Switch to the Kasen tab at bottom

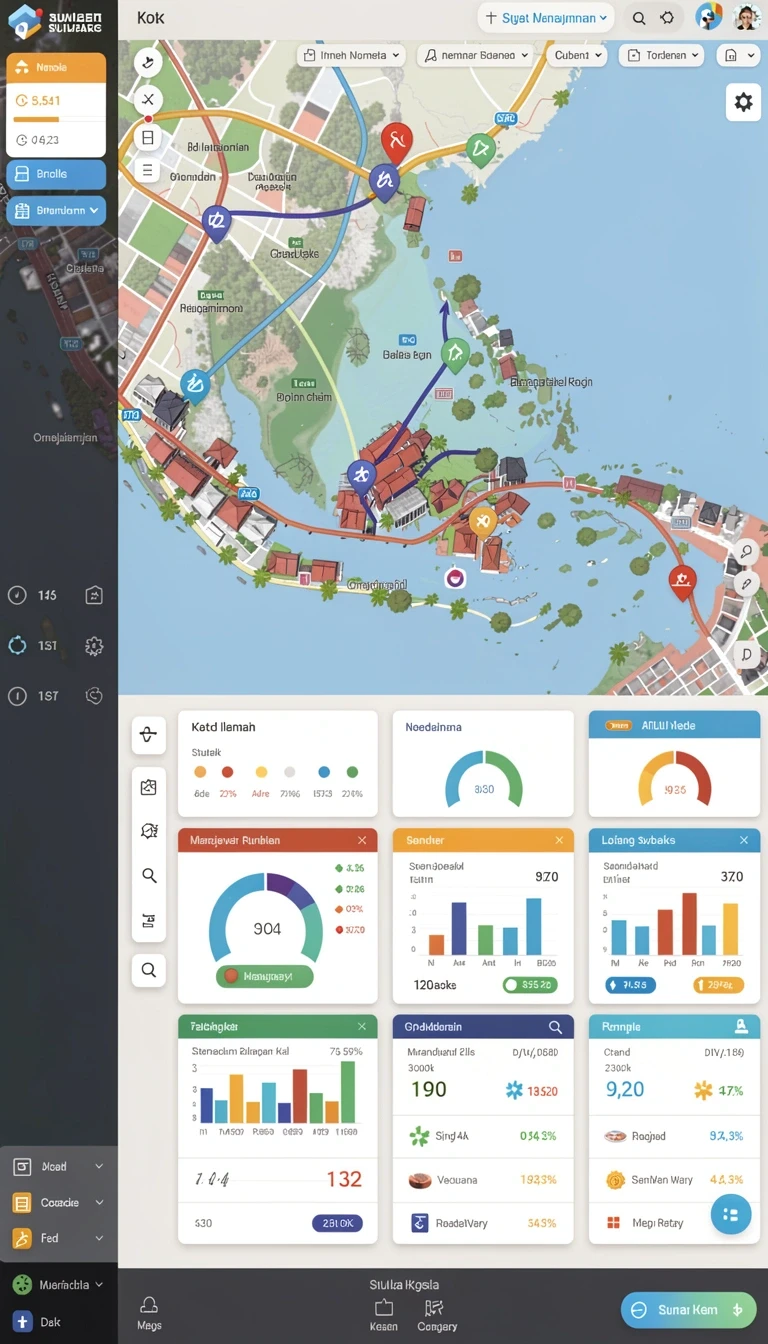[384, 1315]
